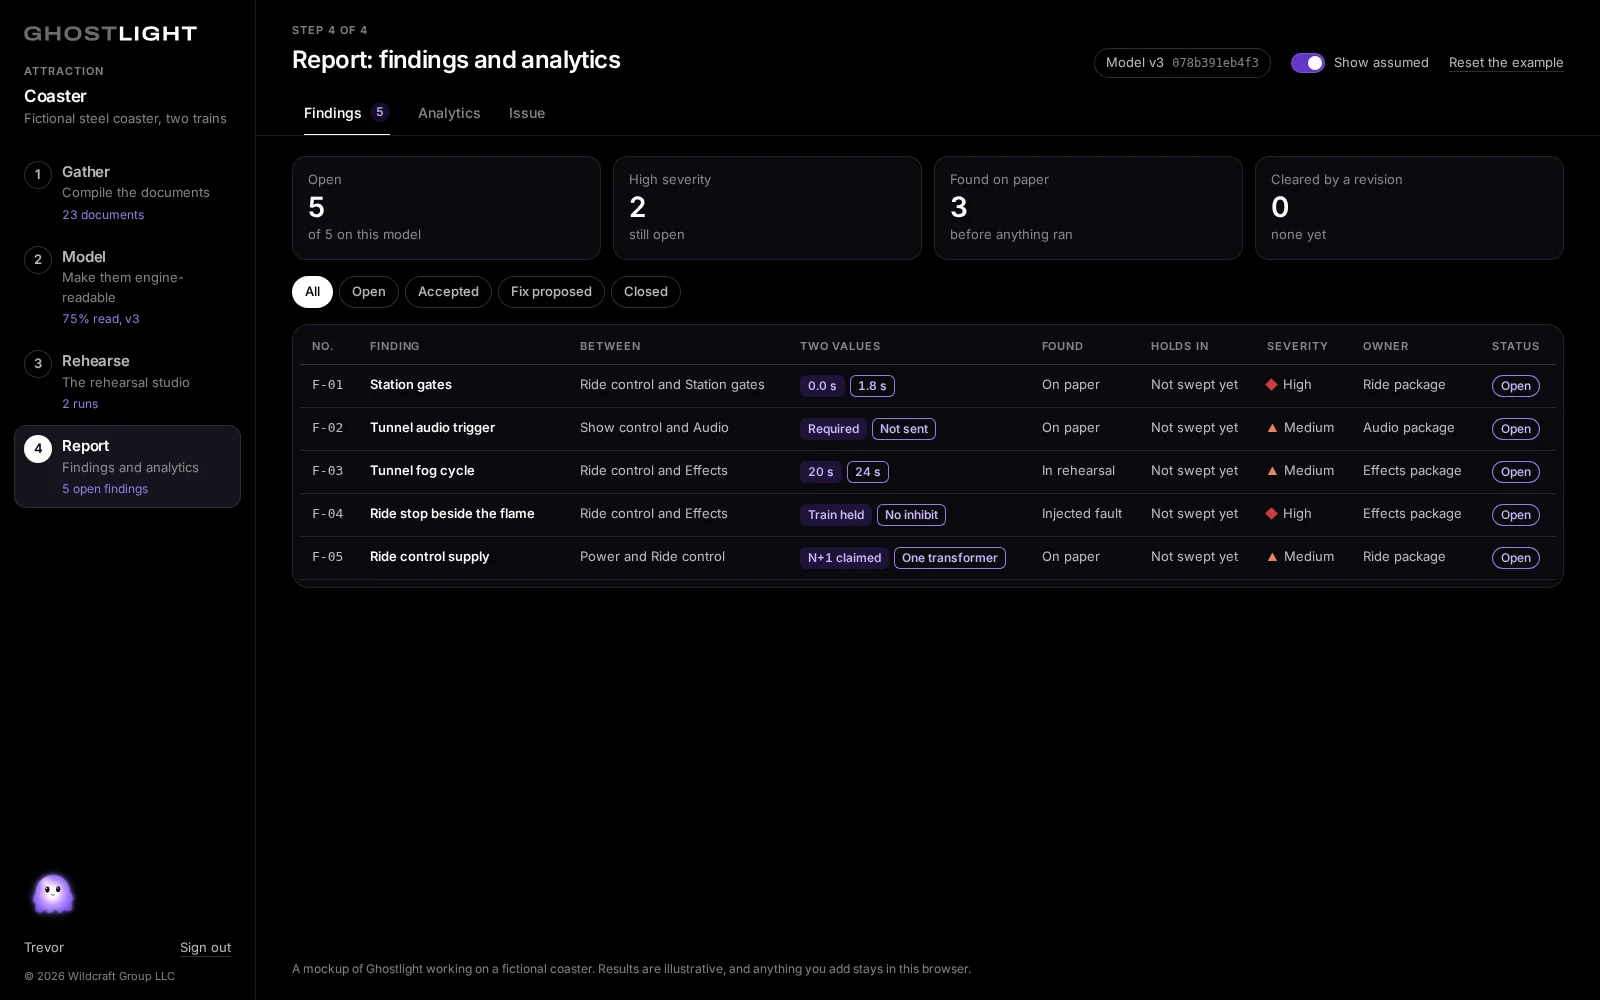Filter findings by Fix proposed
This screenshot has width=1600, height=1000.
point(551,292)
